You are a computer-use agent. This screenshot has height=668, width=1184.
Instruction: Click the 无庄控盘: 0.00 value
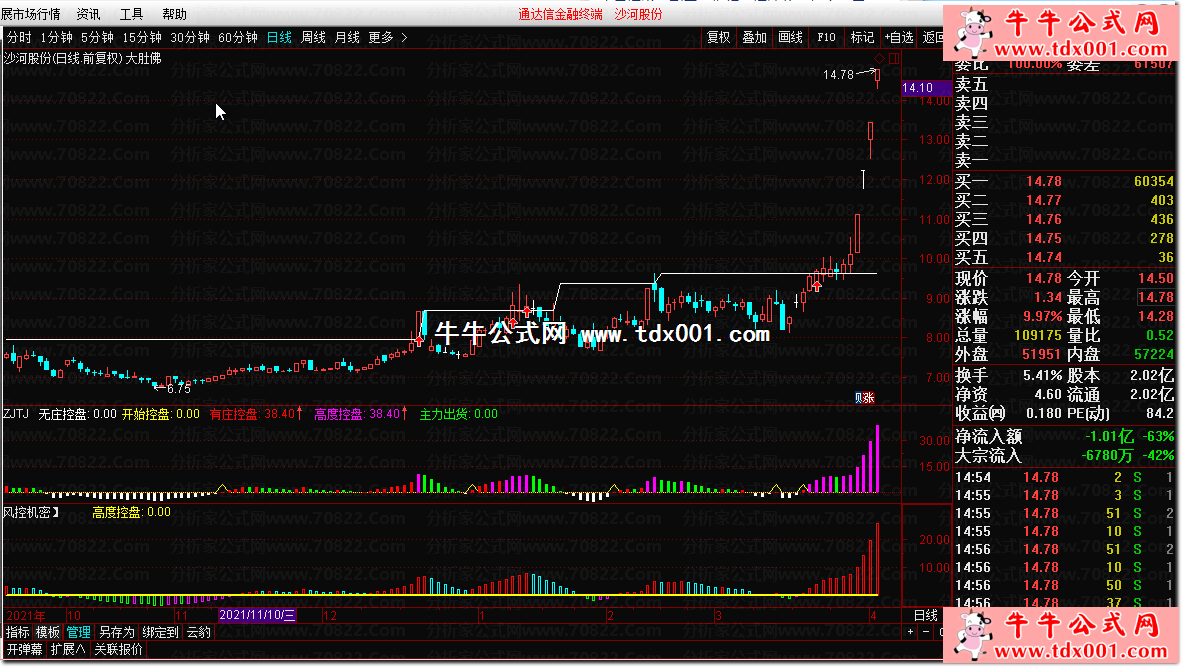(x=77, y=414)
